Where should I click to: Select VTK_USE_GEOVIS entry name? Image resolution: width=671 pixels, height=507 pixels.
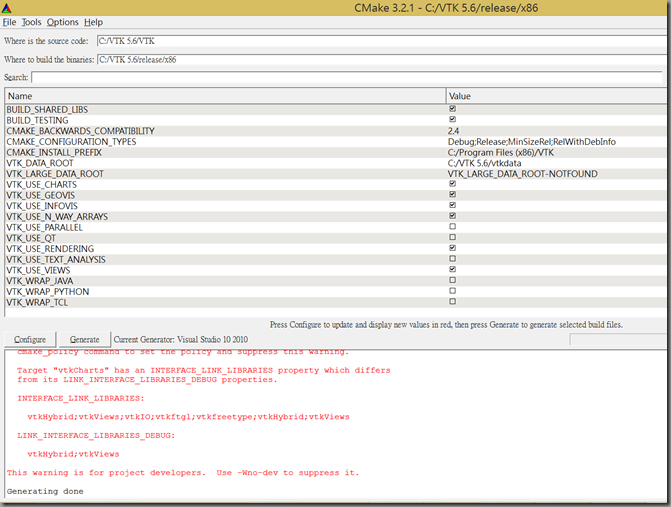41,195
